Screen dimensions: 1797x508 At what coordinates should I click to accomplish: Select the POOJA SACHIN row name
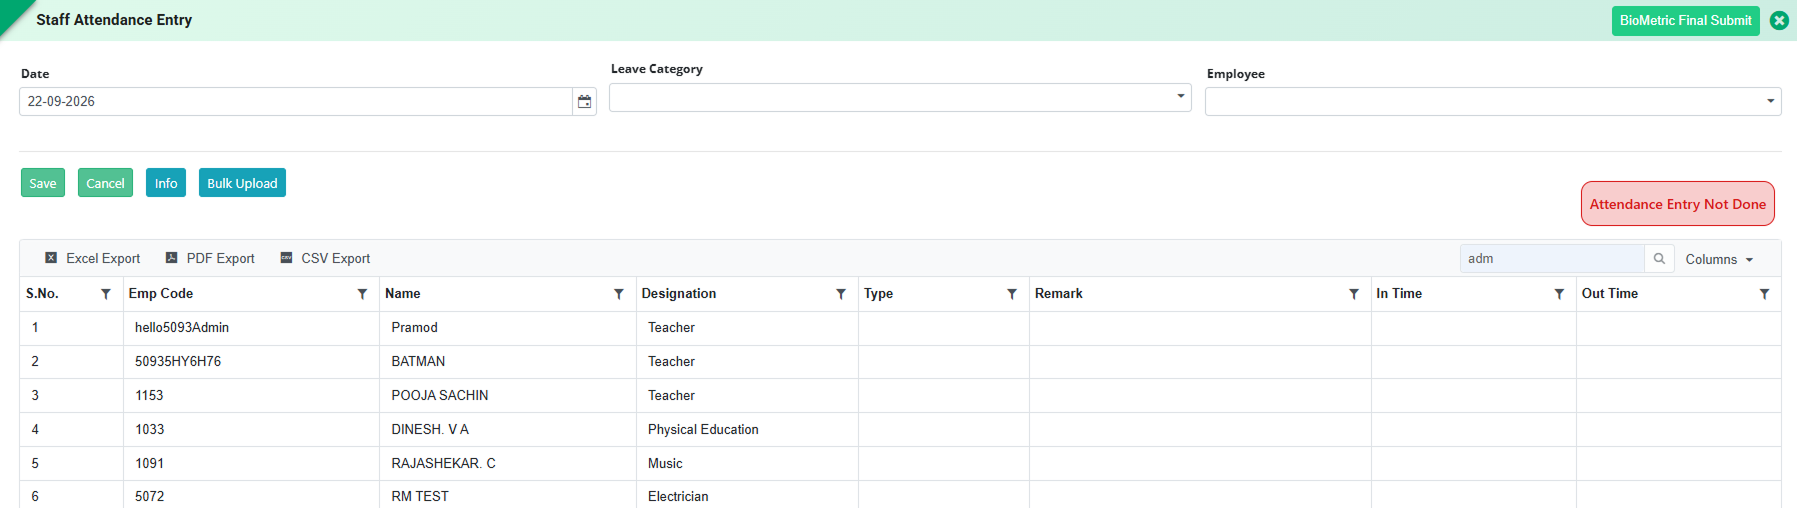508,396
